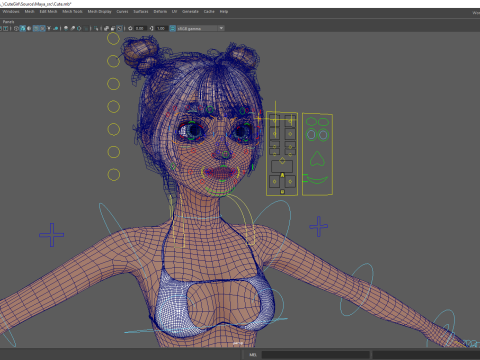The image size is (480, 360).
Task: Click the Exposure value field 0.00
Action: [140, 28]
